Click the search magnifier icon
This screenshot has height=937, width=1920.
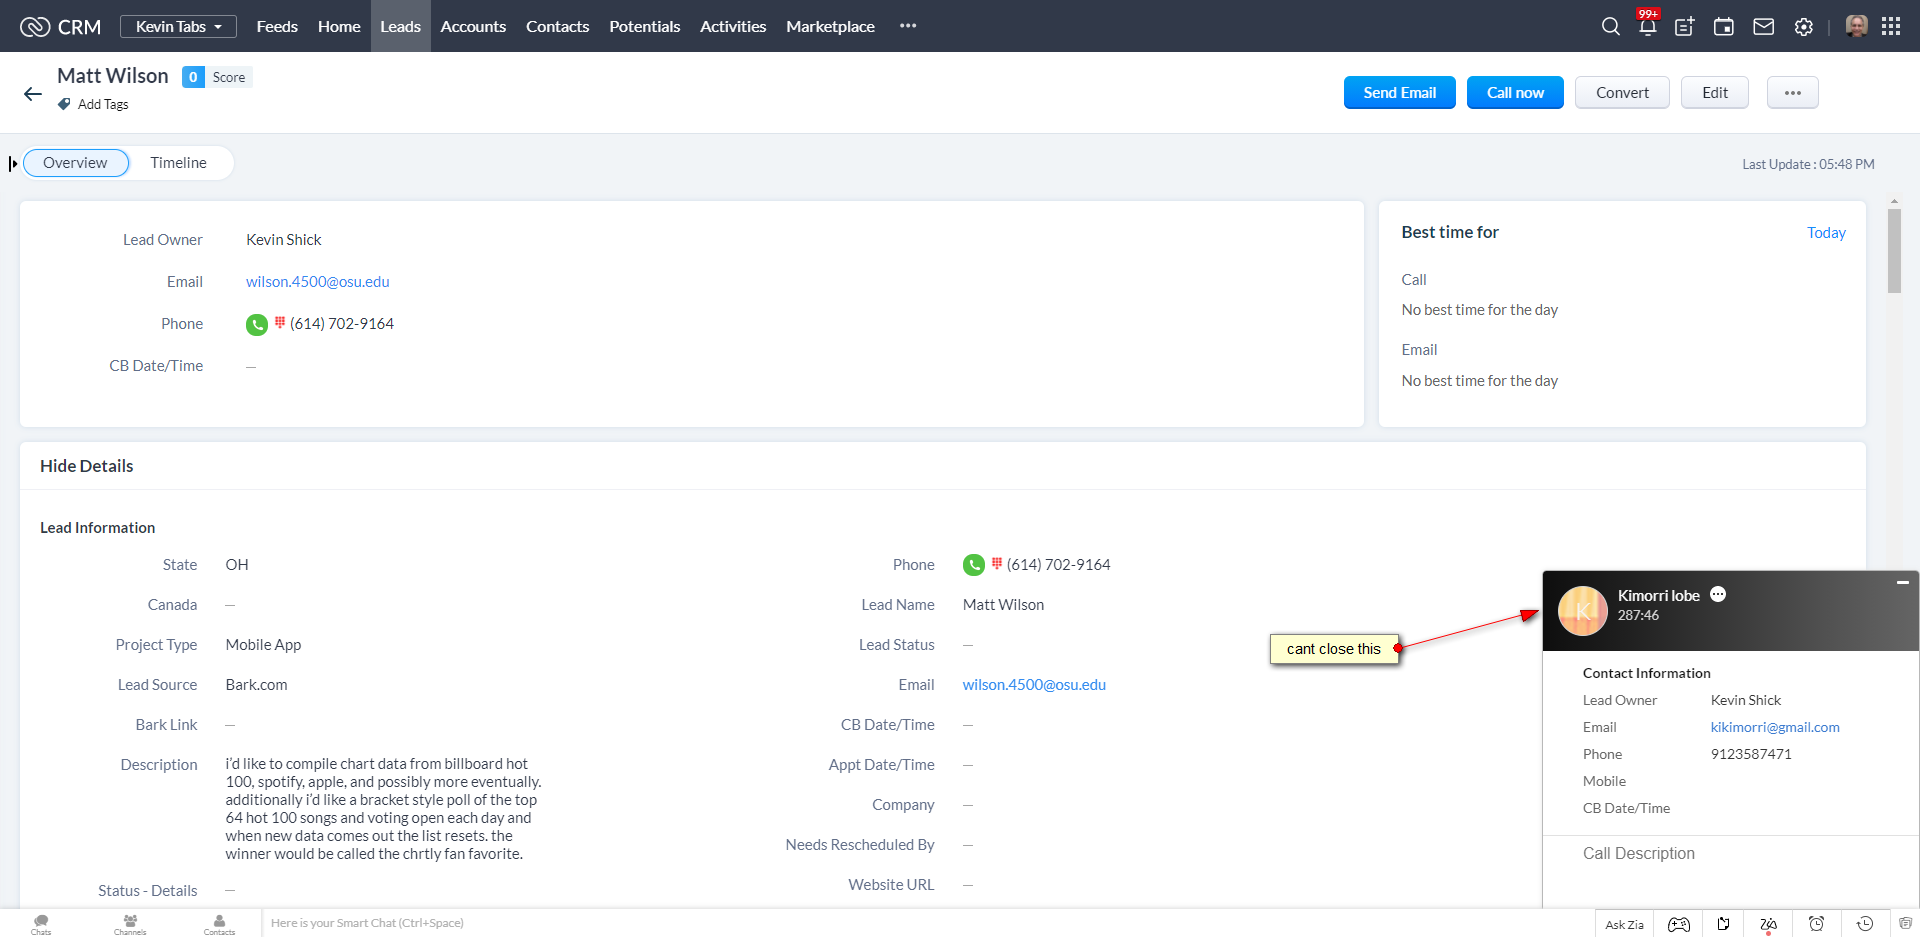coord(1610,27)
